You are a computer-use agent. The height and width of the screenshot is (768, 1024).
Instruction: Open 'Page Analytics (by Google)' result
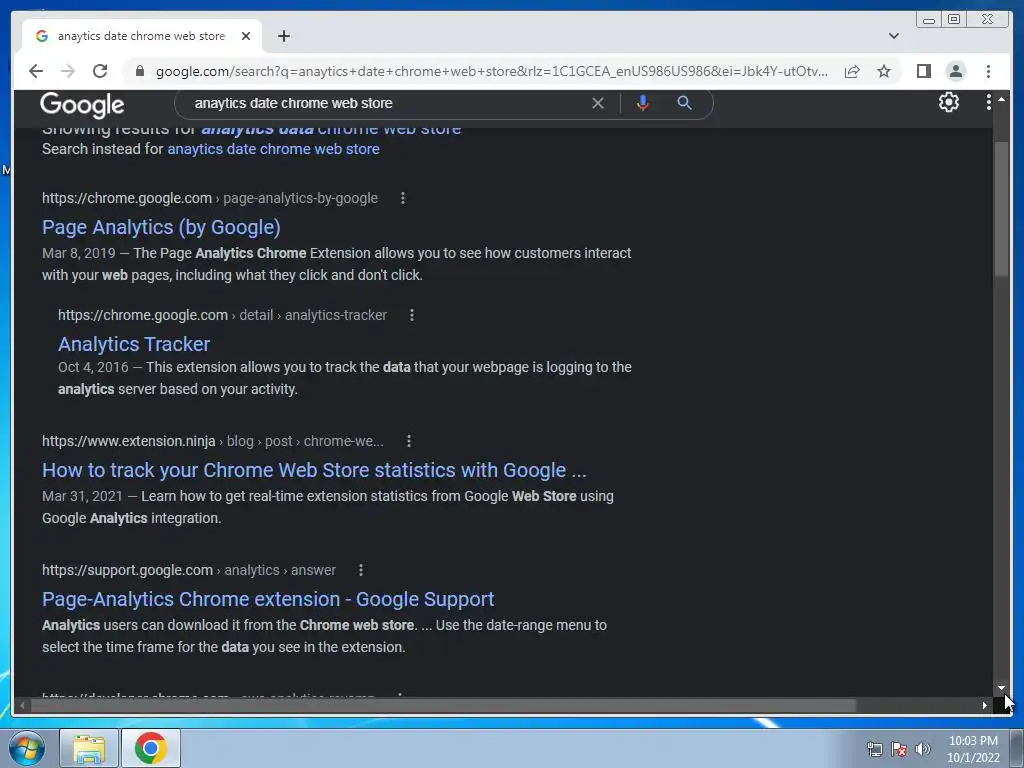(x=161, y=227)
